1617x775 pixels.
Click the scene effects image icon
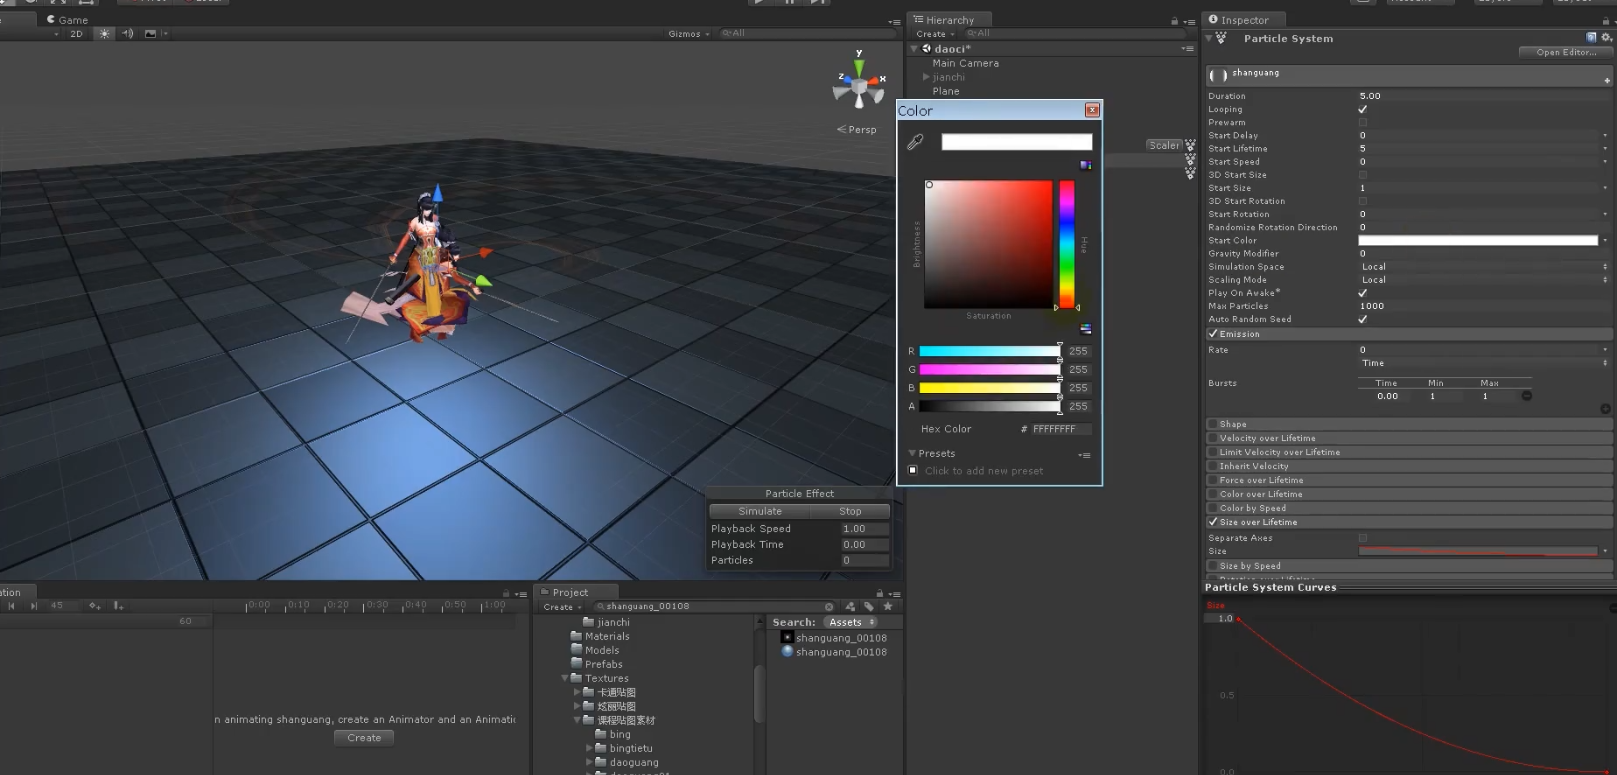(x=150, y=34)
